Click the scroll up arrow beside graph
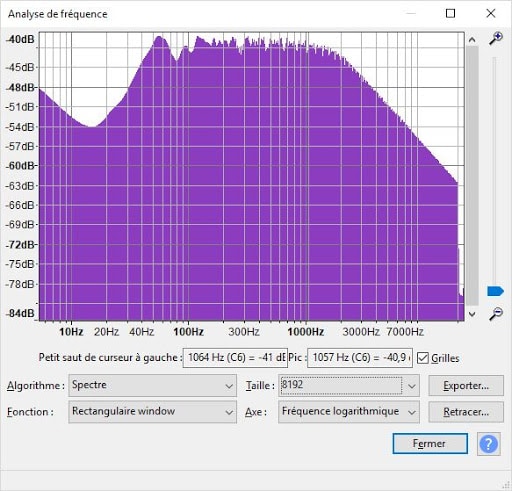512x491 pixels. coord(472,40)
